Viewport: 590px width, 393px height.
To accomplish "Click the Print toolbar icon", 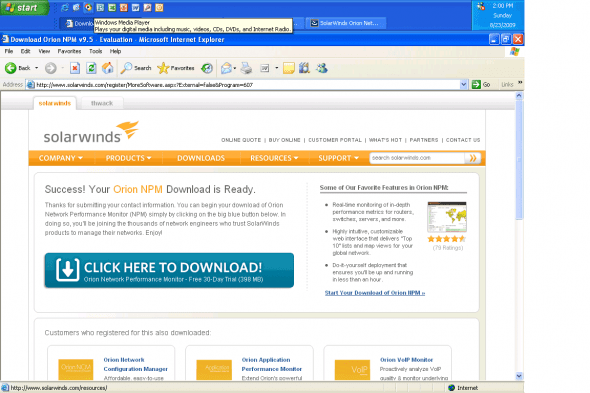I will (246, 68).
